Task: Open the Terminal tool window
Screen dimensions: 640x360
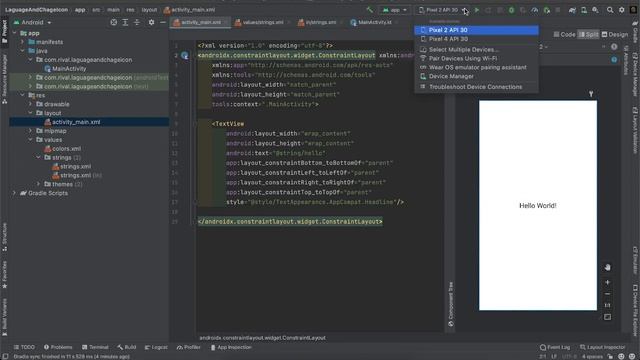Action: click(x=95, y=347)
